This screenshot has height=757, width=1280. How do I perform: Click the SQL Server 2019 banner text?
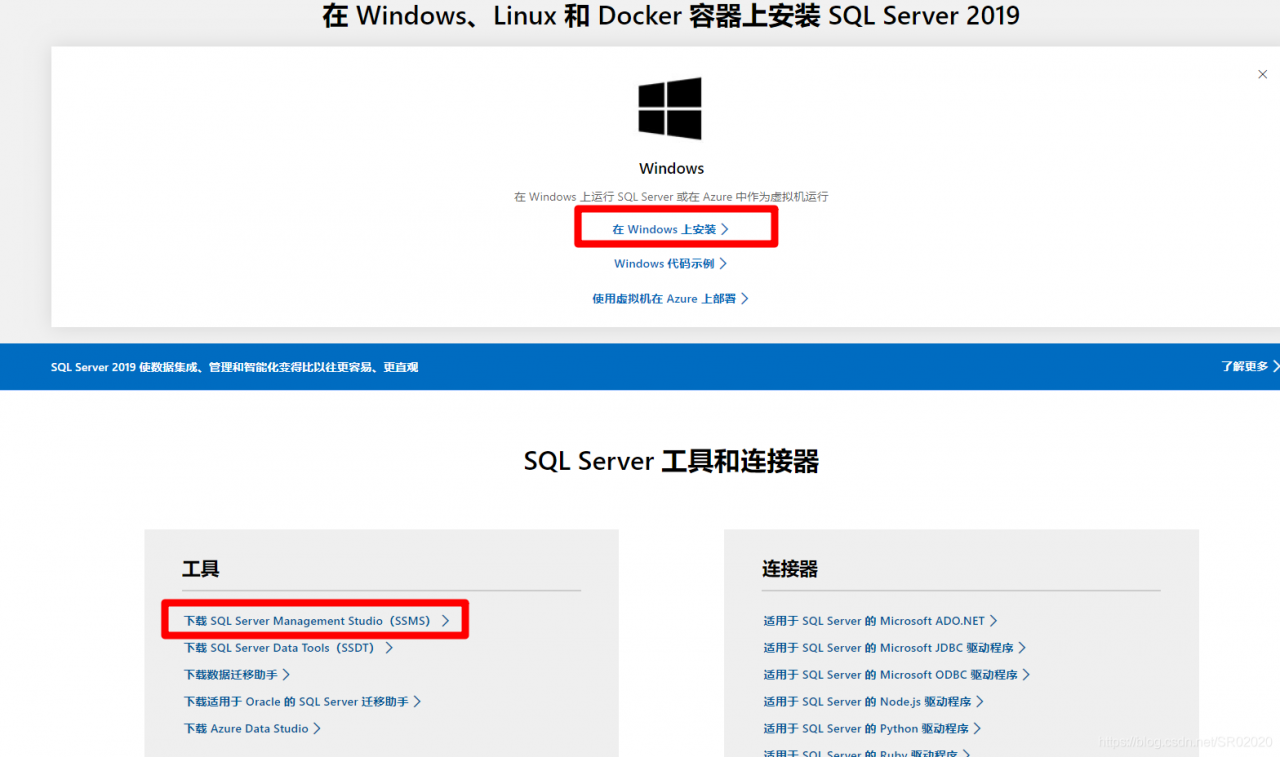(234, 367)
